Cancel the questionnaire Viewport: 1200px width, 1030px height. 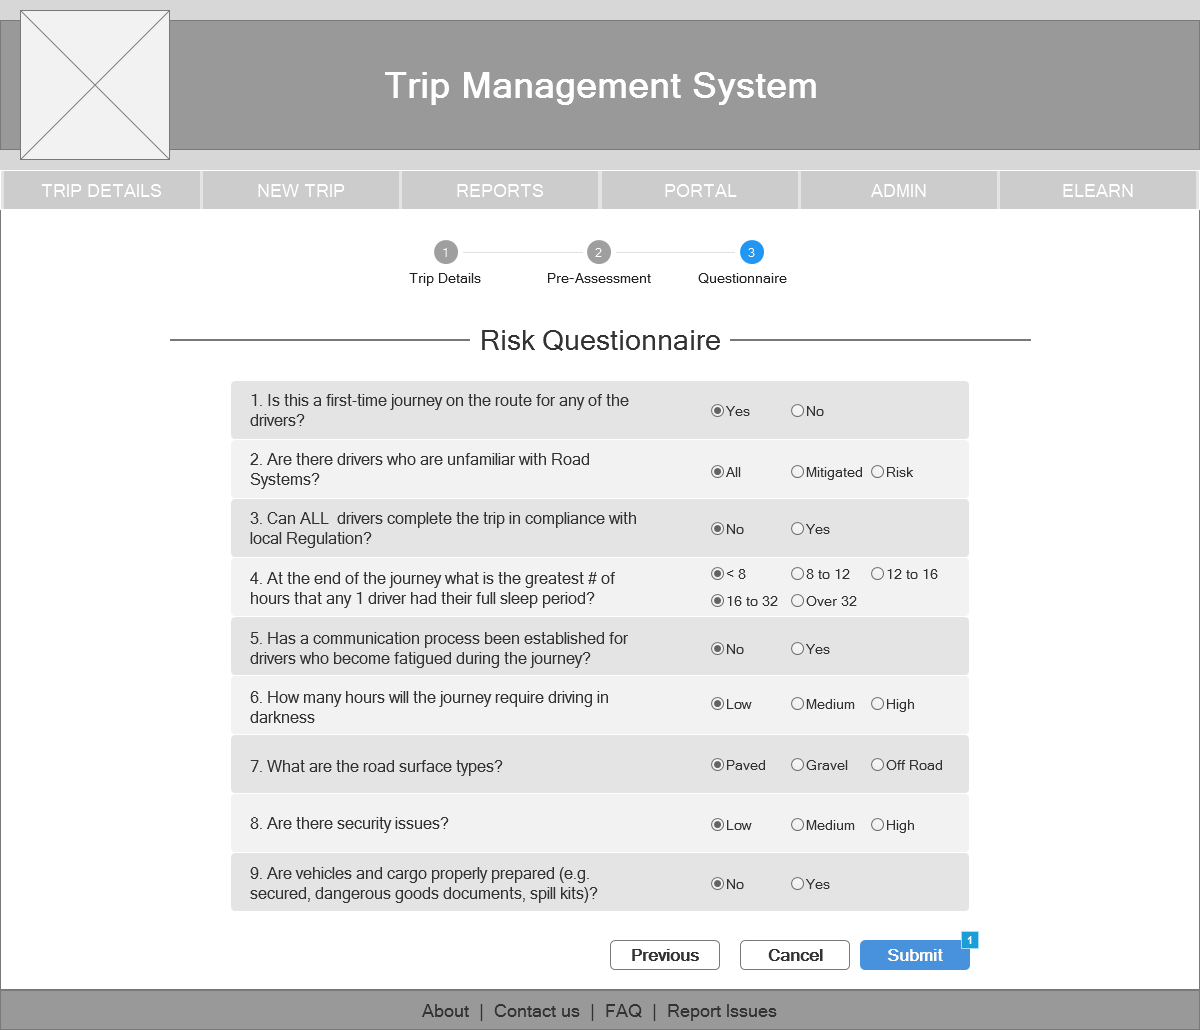pos(795,955)
